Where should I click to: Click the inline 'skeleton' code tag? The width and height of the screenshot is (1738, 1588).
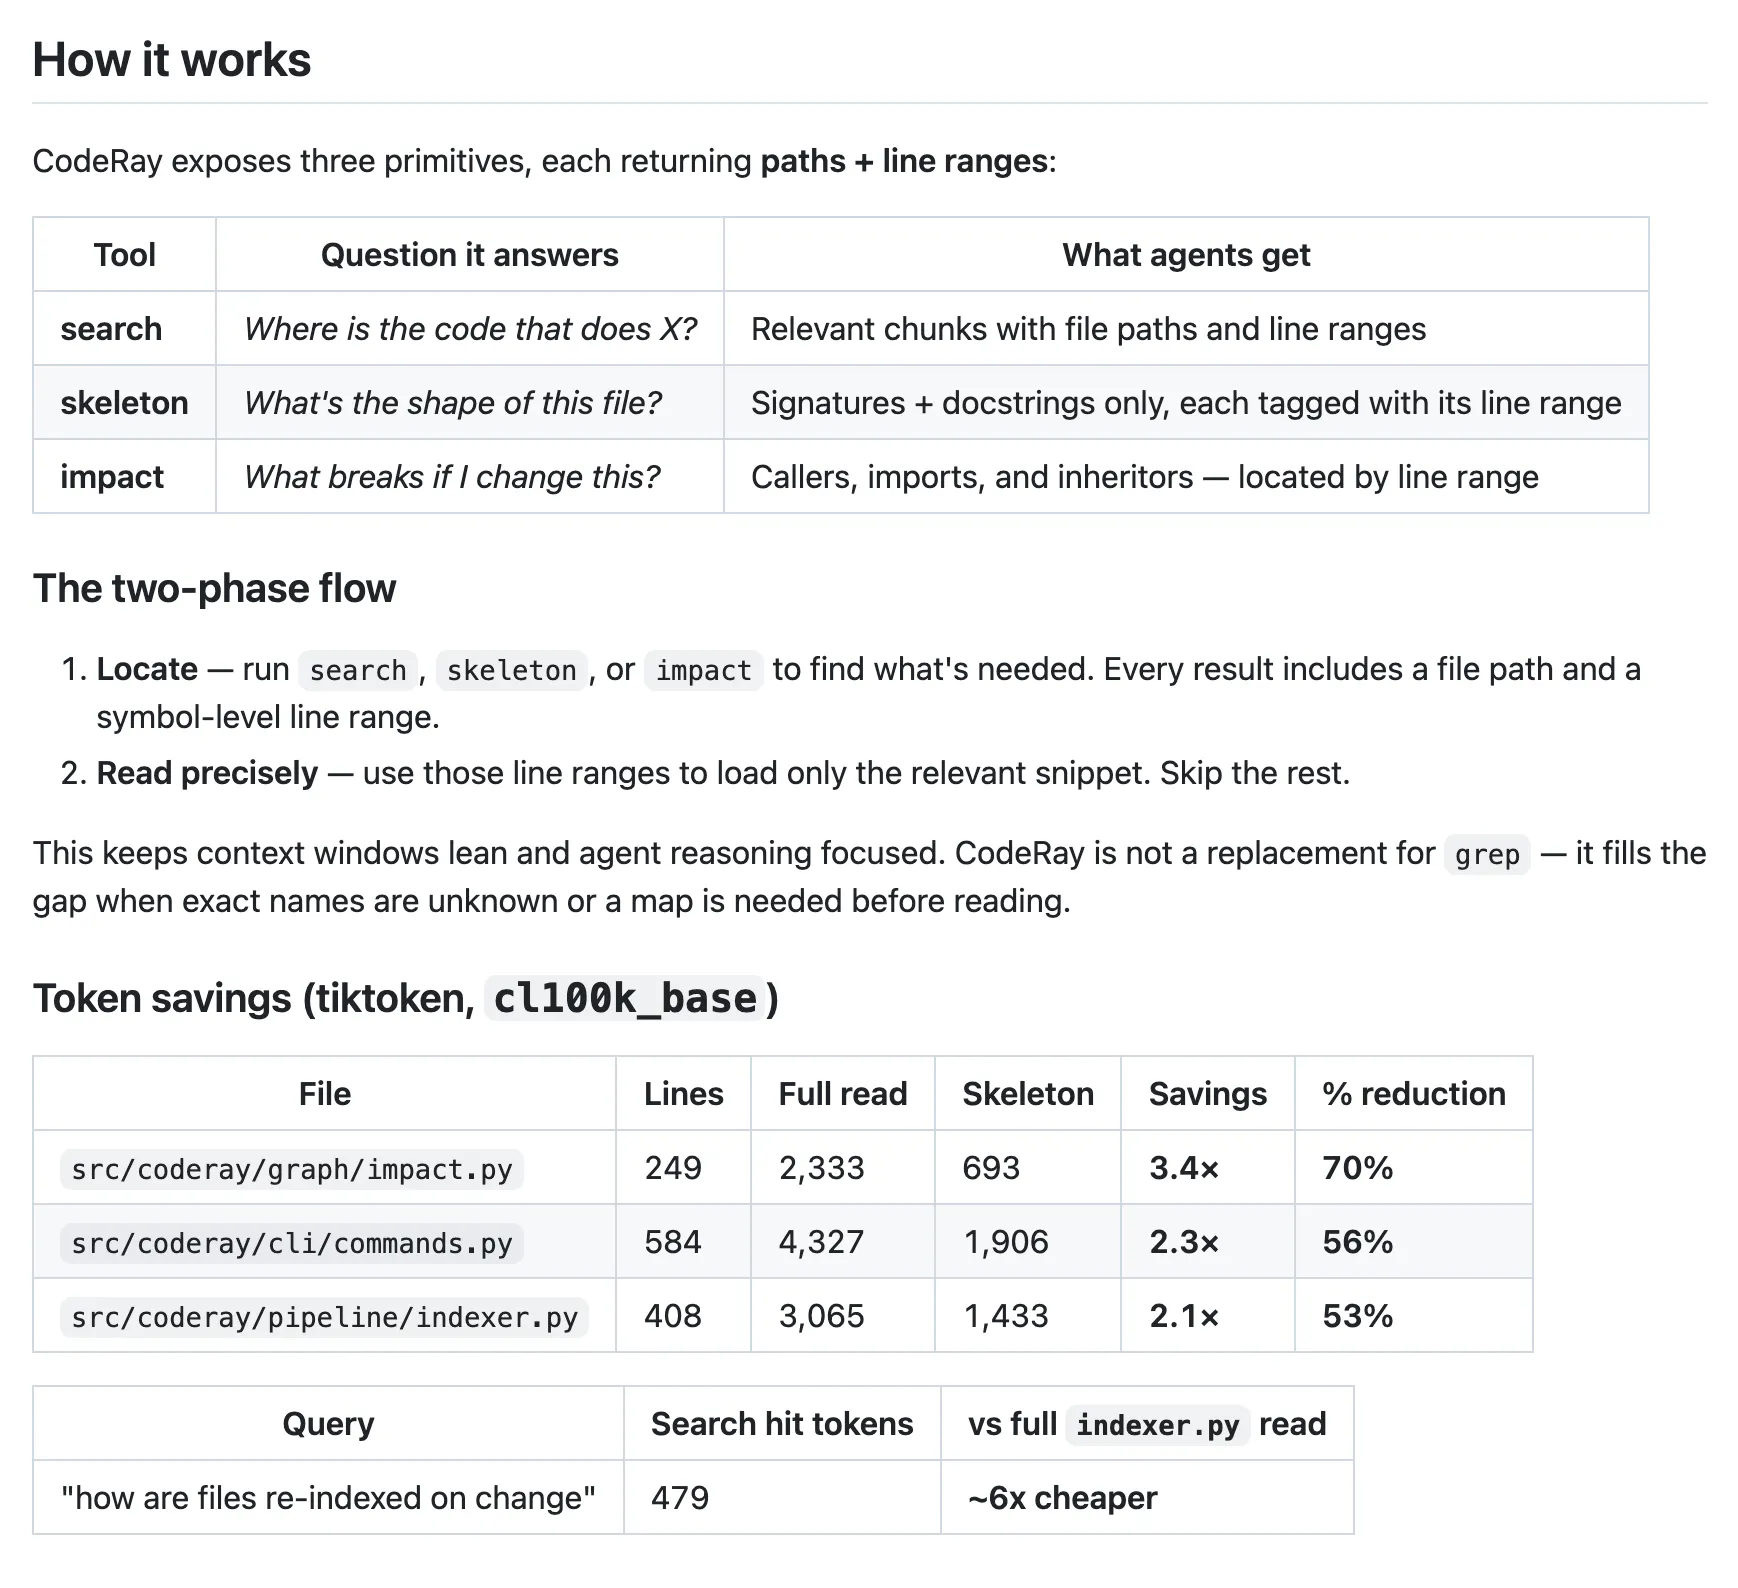click(x=512, y=669)
